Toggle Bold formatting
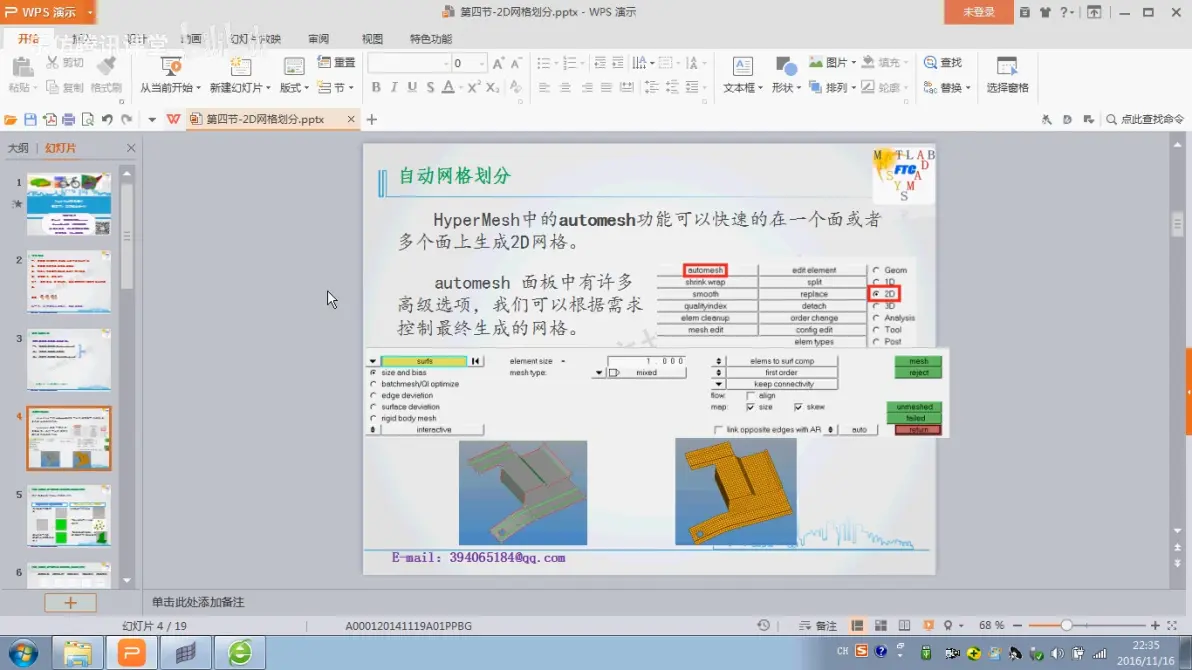The width and height of the screenshot is (1192, 670). (376, 87)
